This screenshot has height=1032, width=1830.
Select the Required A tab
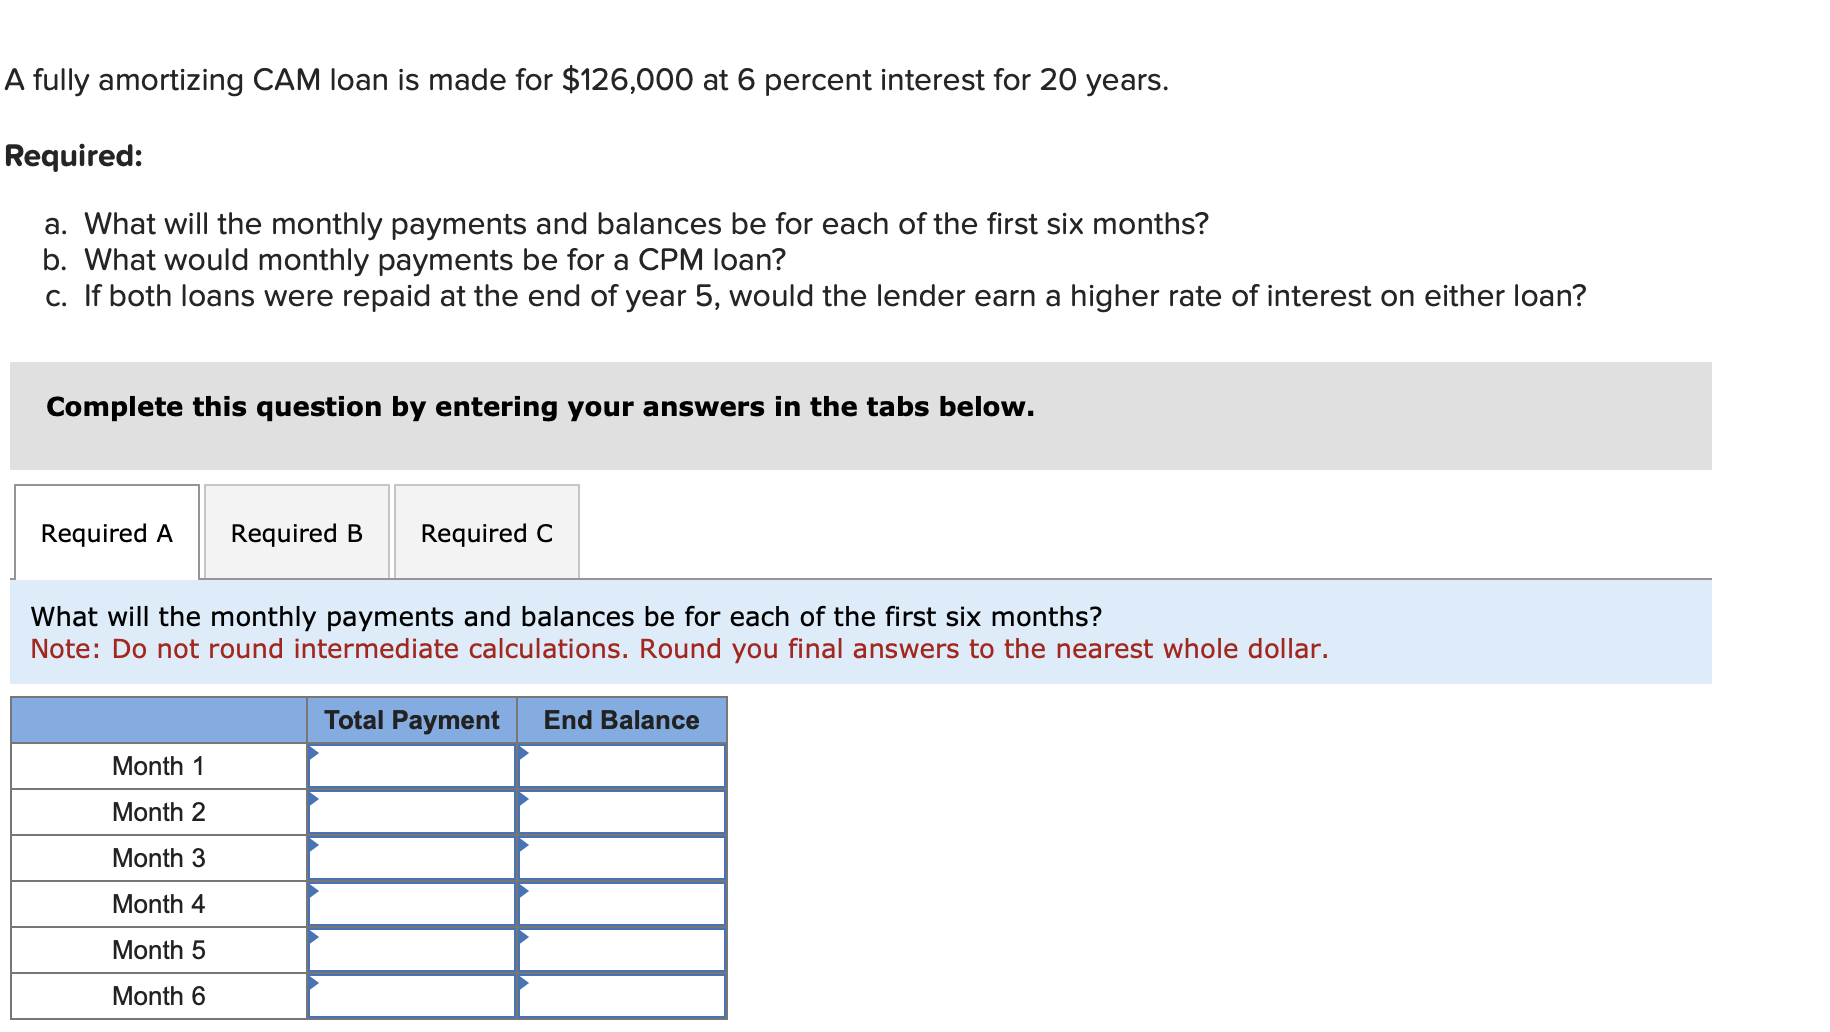click(x=106, y=533)
